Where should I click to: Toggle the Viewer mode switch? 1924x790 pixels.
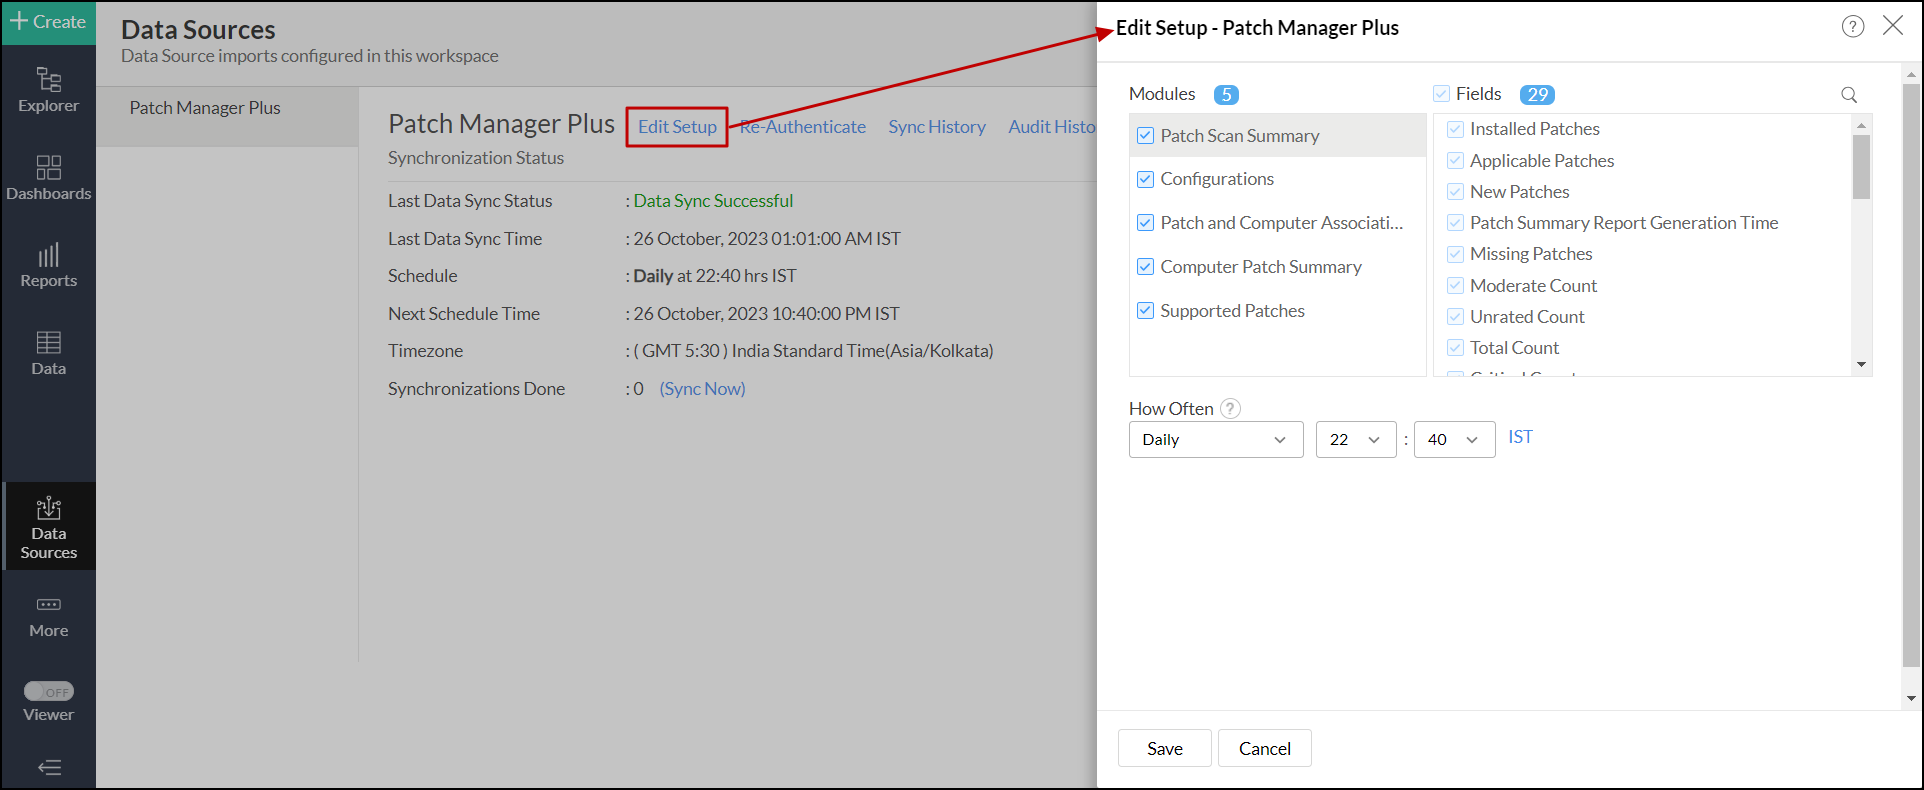49,691
